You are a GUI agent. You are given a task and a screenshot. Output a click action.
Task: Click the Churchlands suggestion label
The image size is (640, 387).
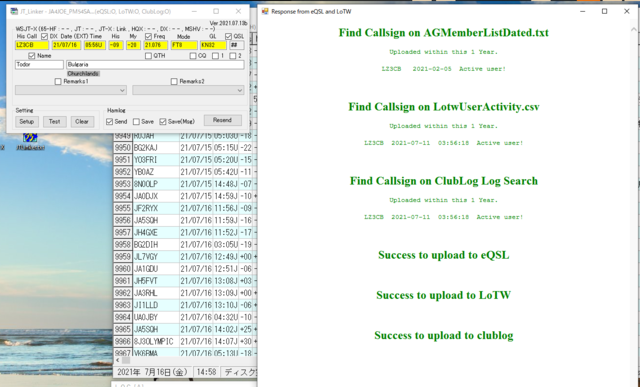point(83,73)
